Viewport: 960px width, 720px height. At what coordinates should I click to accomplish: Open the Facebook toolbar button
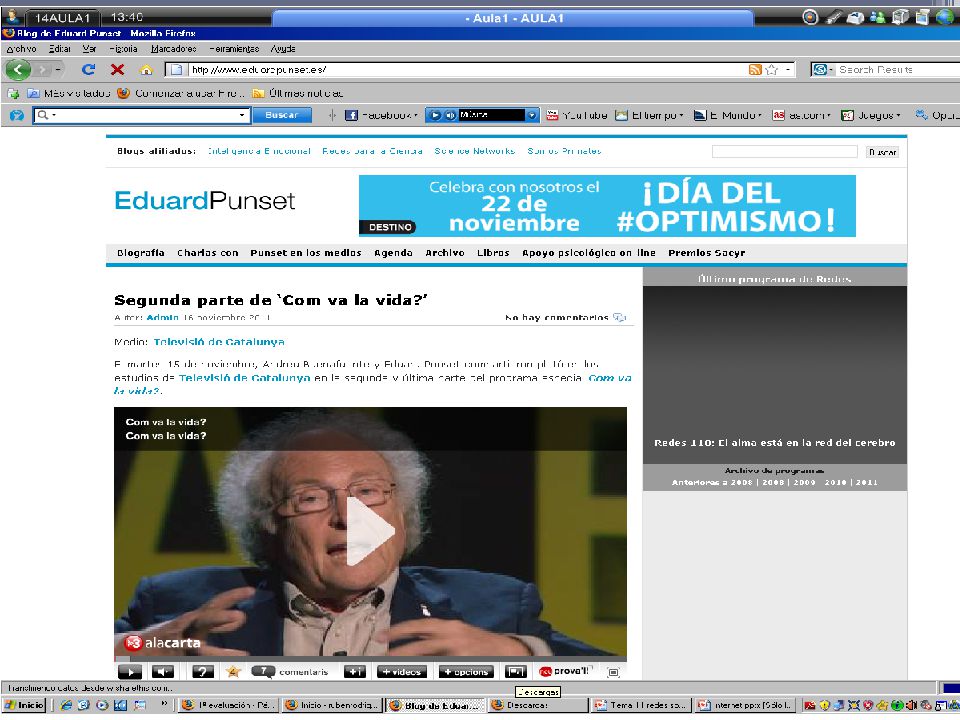(x=381, y=115)
